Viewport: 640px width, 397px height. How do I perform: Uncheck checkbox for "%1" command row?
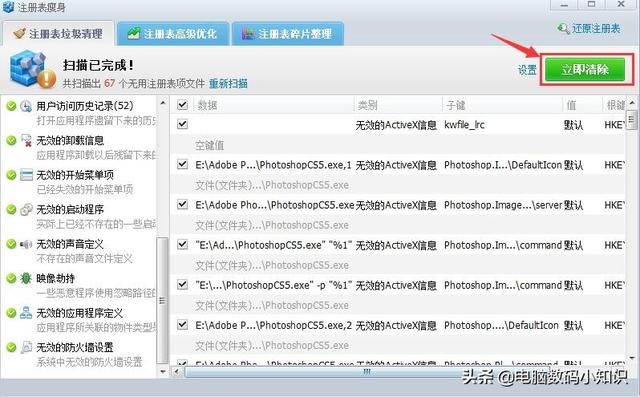pyautogui.click(x=182, y=244)
